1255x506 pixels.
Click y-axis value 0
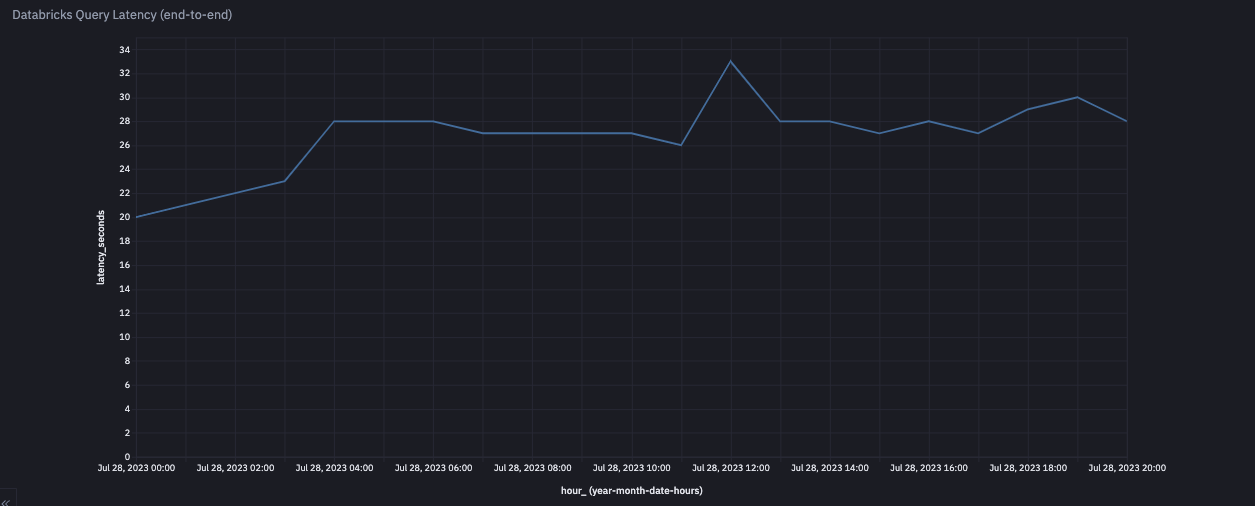click(128, 457)
